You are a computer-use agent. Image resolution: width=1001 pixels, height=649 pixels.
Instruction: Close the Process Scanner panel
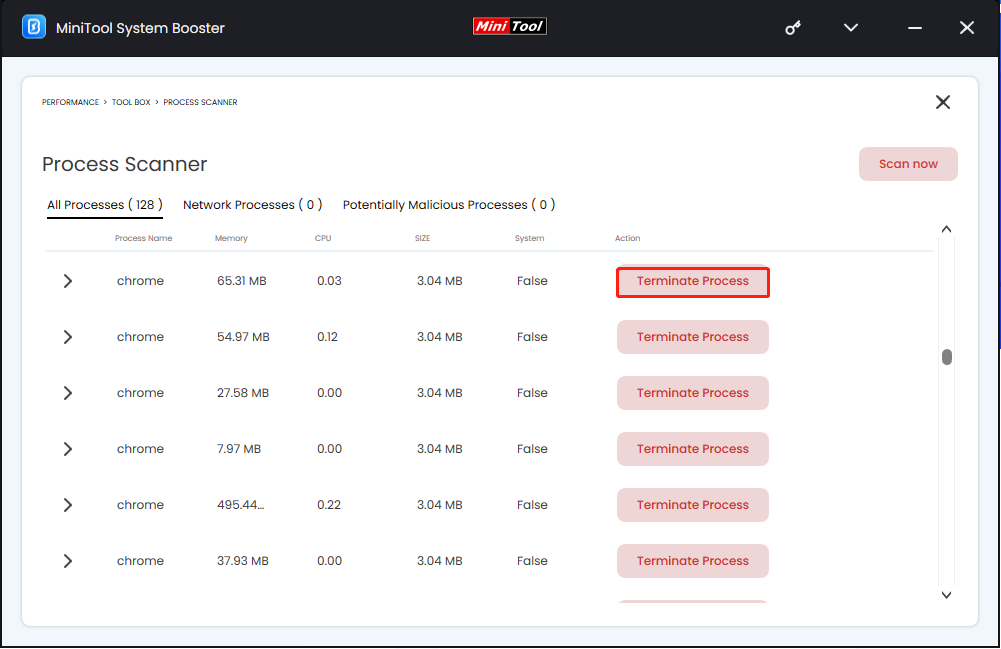[943, 102]
